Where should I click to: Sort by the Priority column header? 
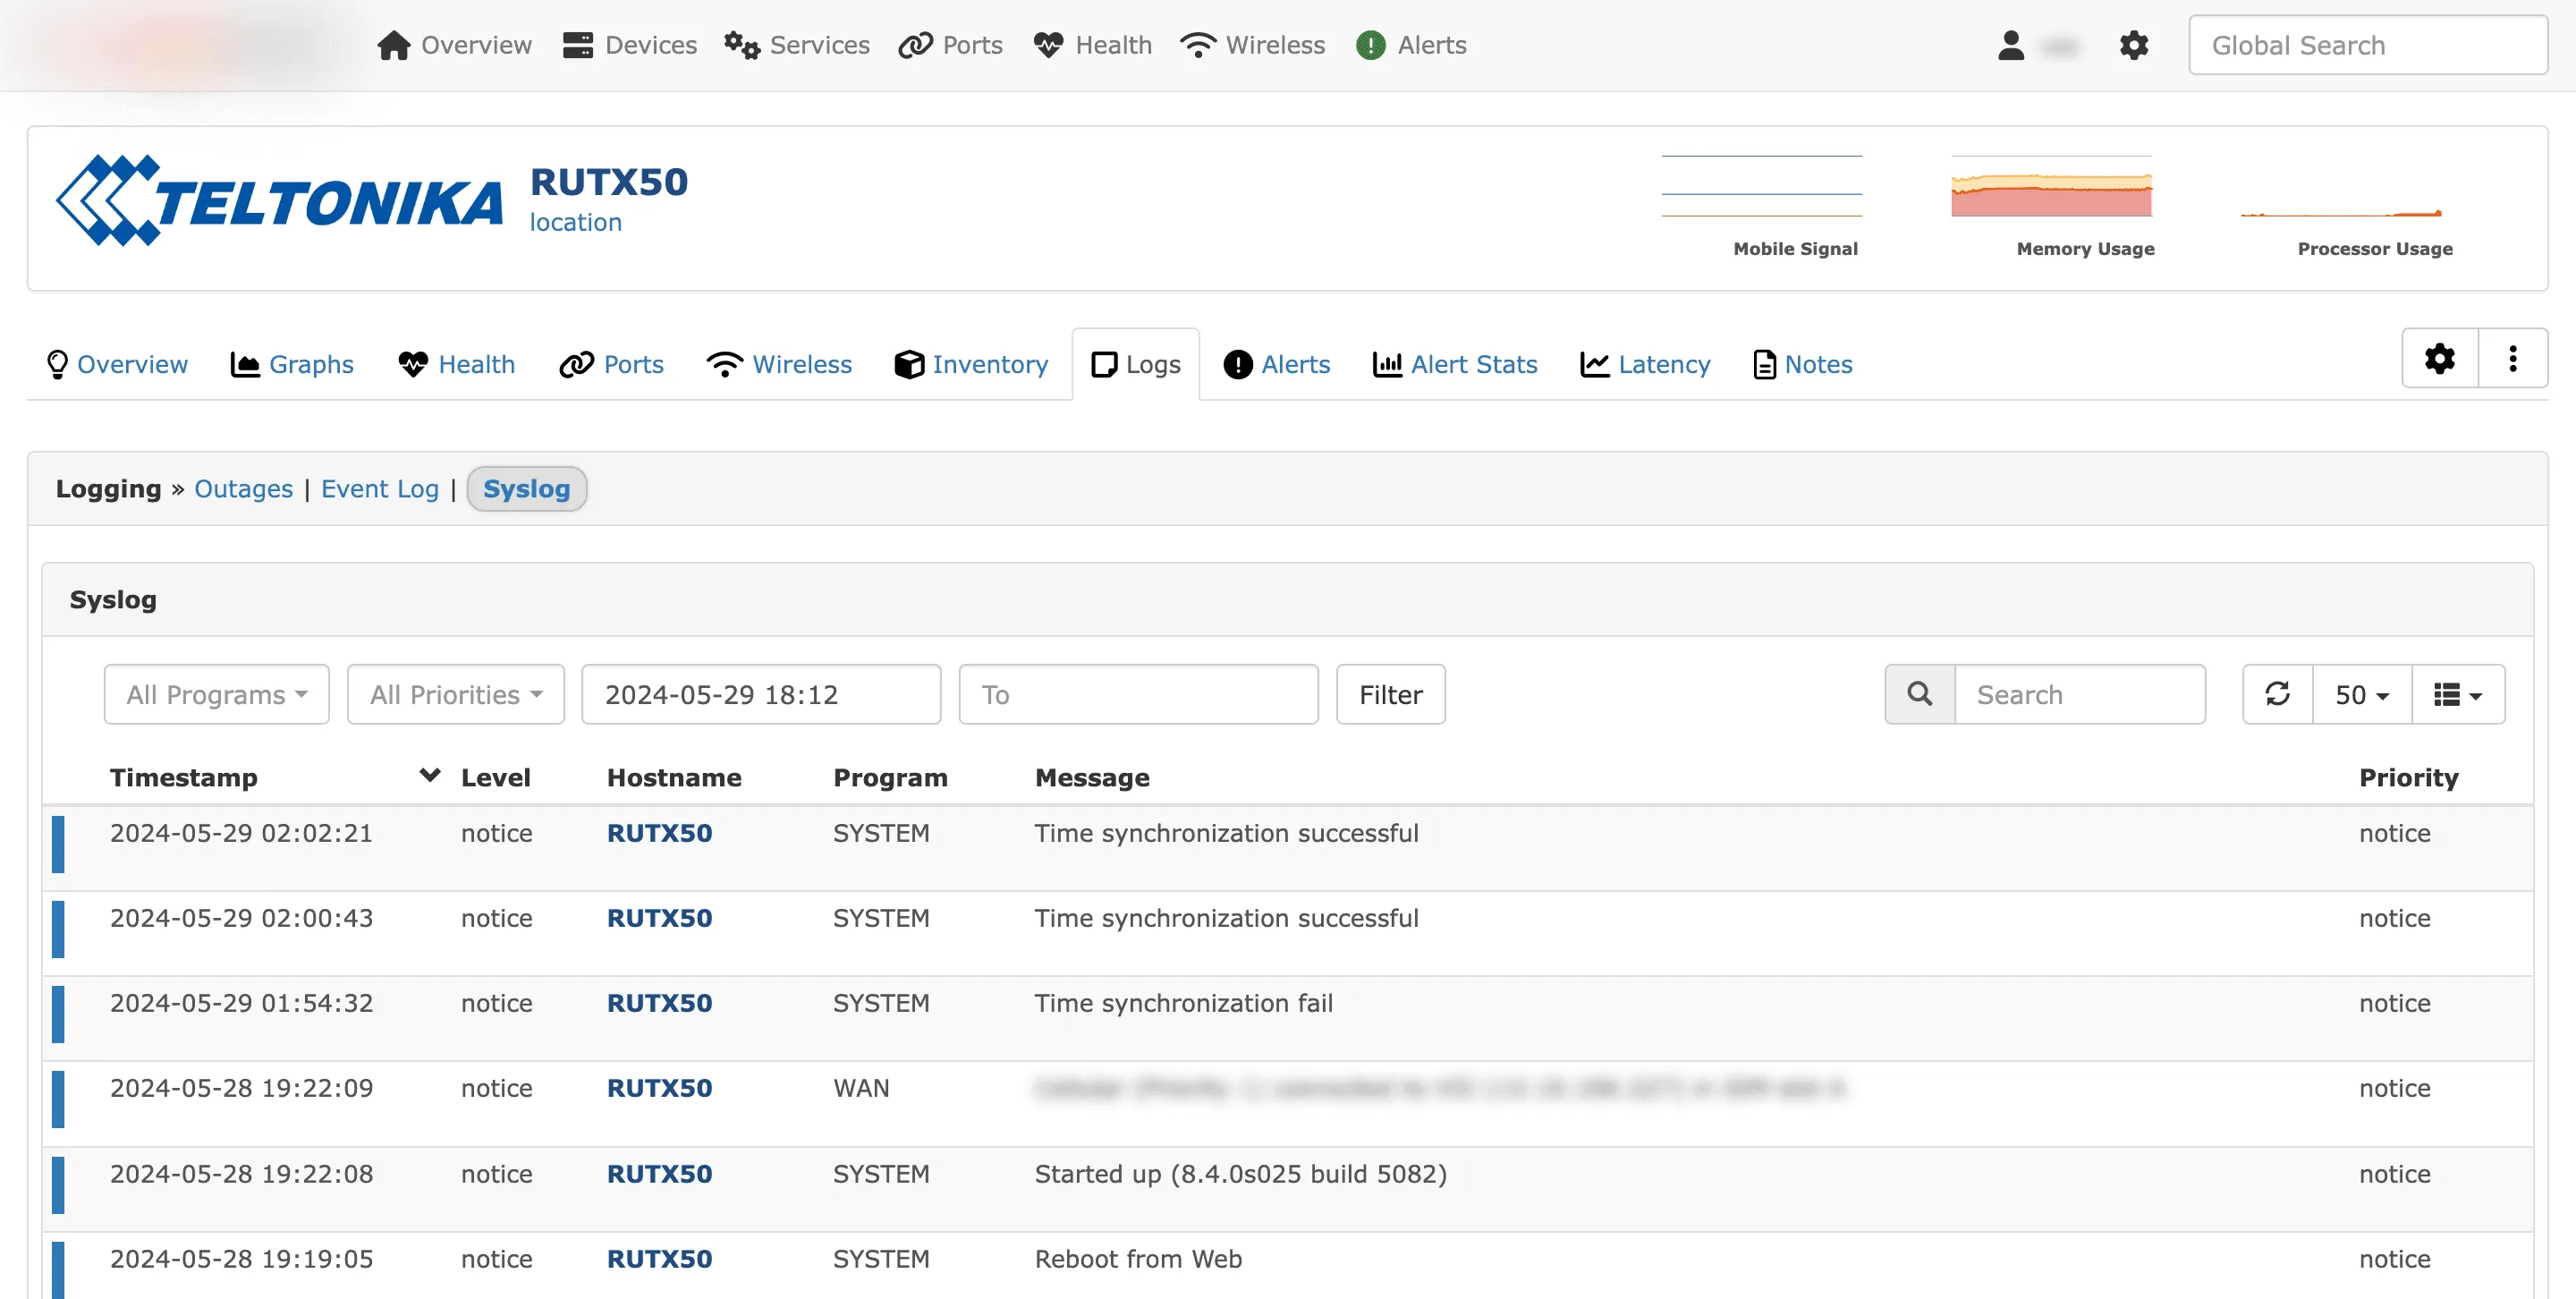(2408, 777)
